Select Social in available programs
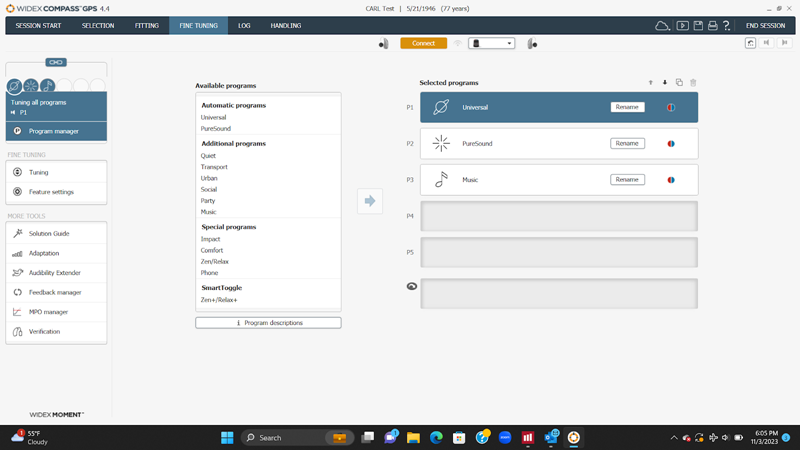The width and height of the screenshot is (800, 450). click(209, 189)
